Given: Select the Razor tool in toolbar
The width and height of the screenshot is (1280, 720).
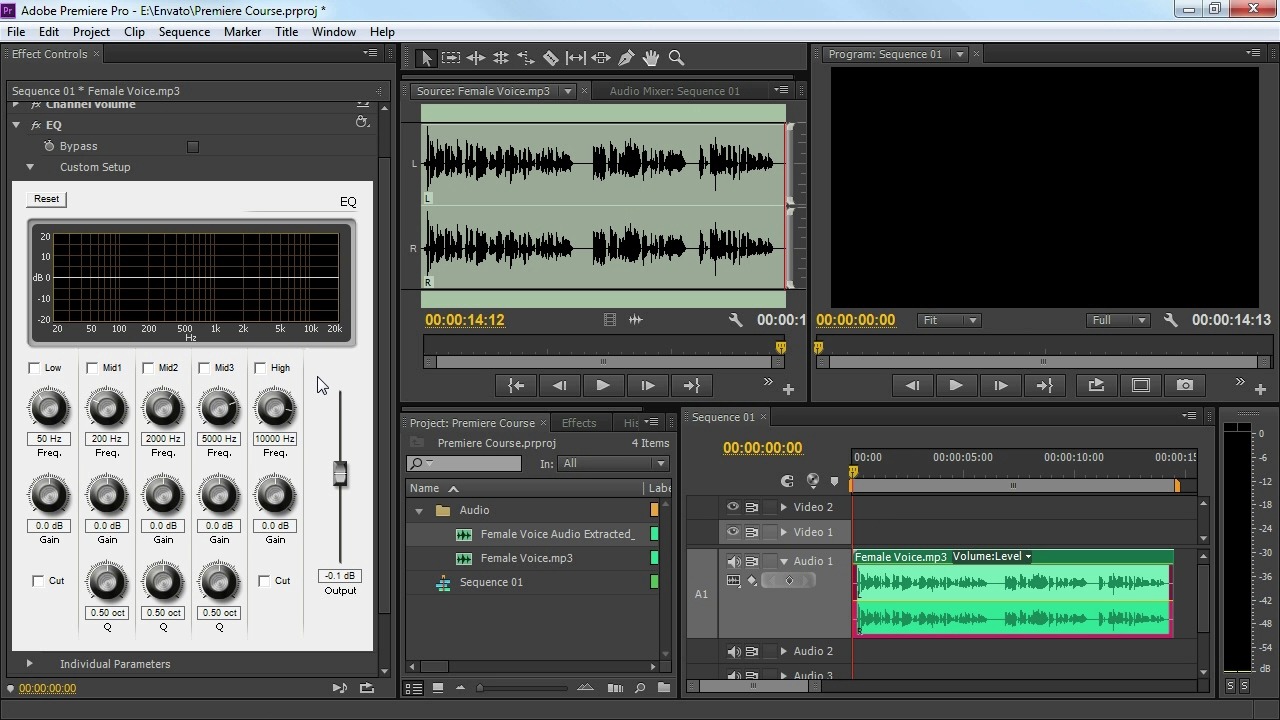Looking at the screenshot, I should click(x=551, y=59).
